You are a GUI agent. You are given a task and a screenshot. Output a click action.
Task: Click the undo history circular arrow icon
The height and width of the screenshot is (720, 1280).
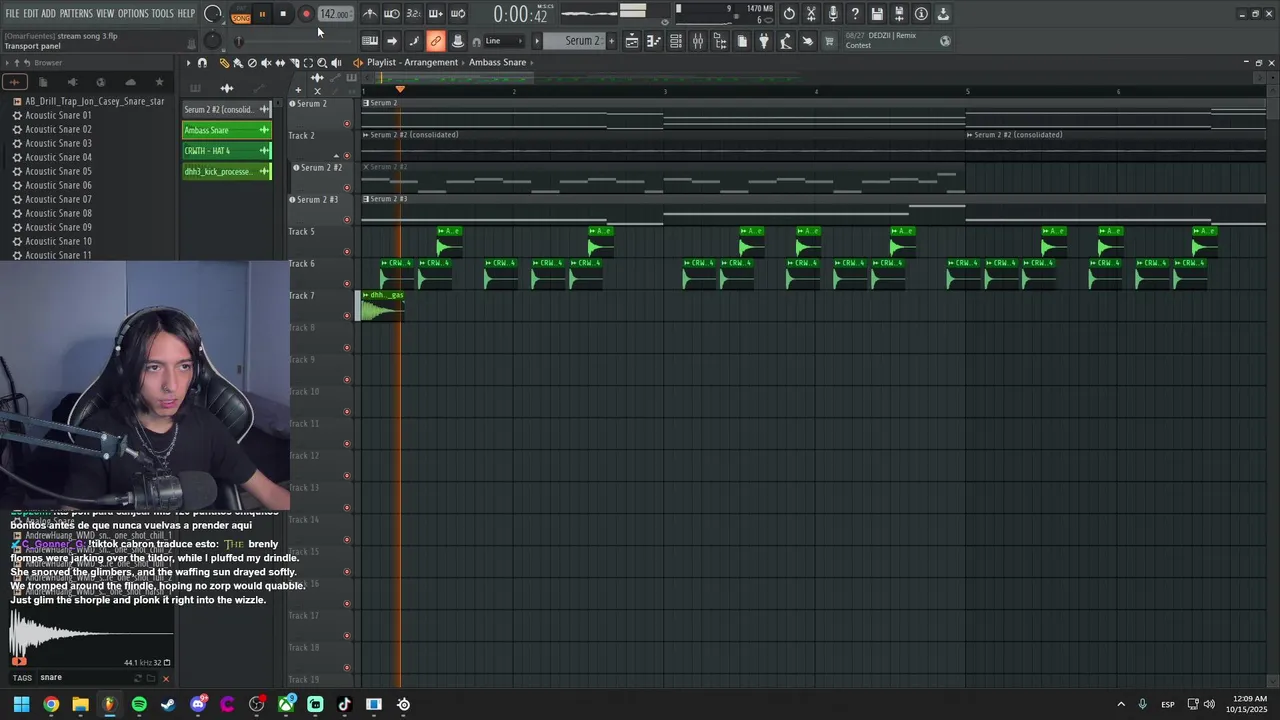[x=789, y=14]
